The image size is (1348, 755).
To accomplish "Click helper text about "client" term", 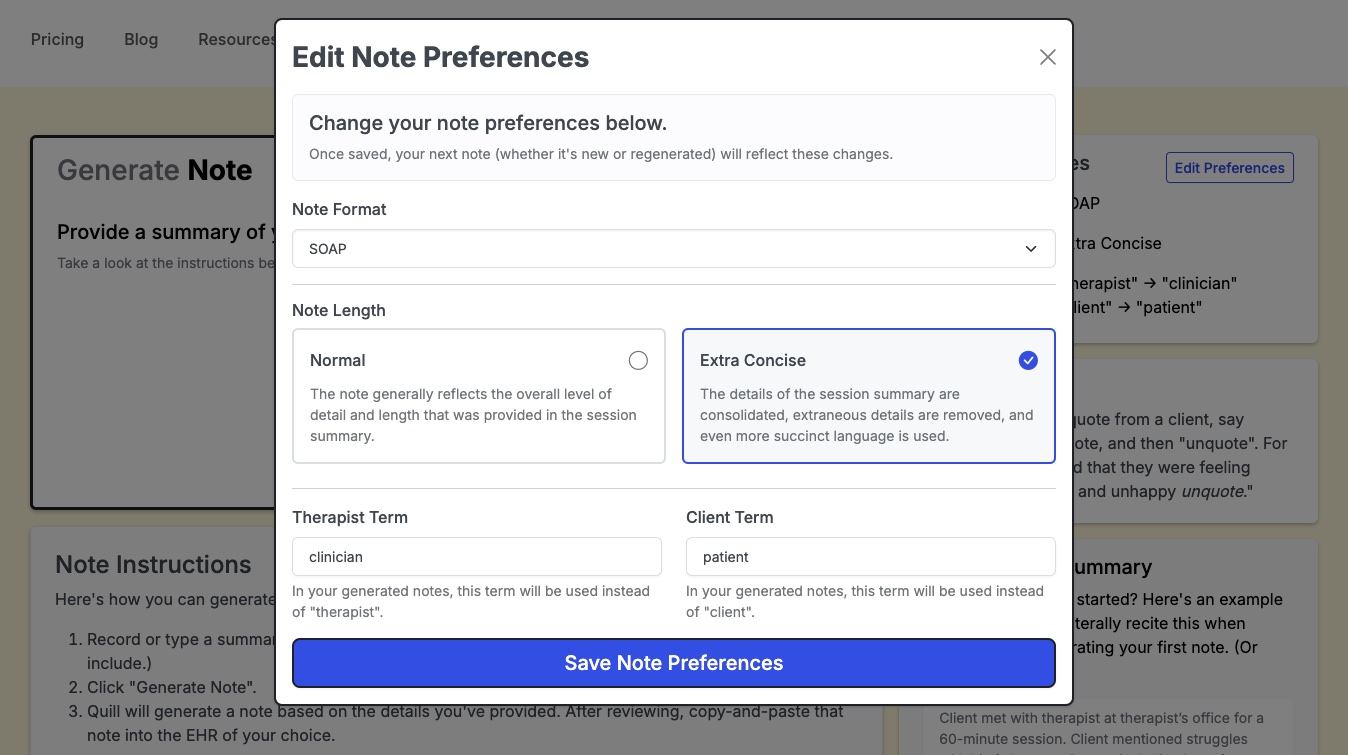I will [865, 601].
